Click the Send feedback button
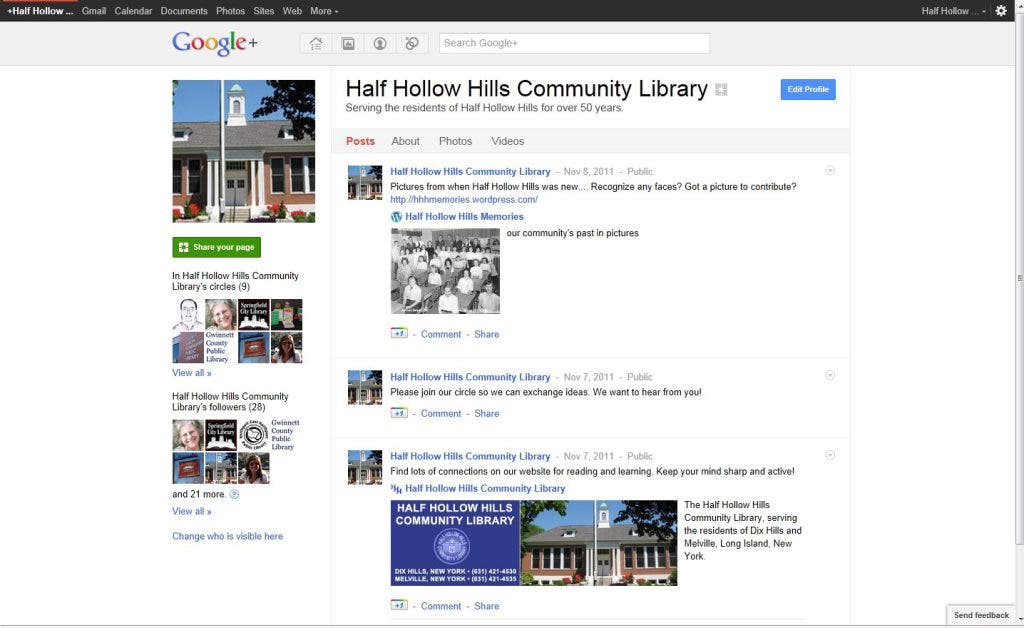This screenshot has width=1024, height=628. (981, 615)
